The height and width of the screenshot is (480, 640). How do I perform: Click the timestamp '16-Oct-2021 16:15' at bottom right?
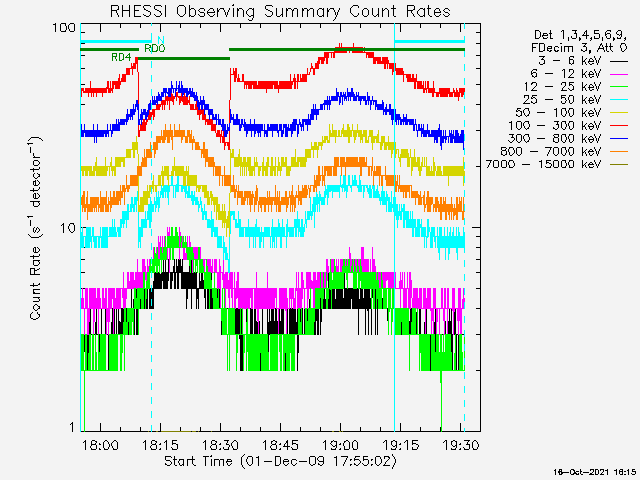tap(595, 472)
